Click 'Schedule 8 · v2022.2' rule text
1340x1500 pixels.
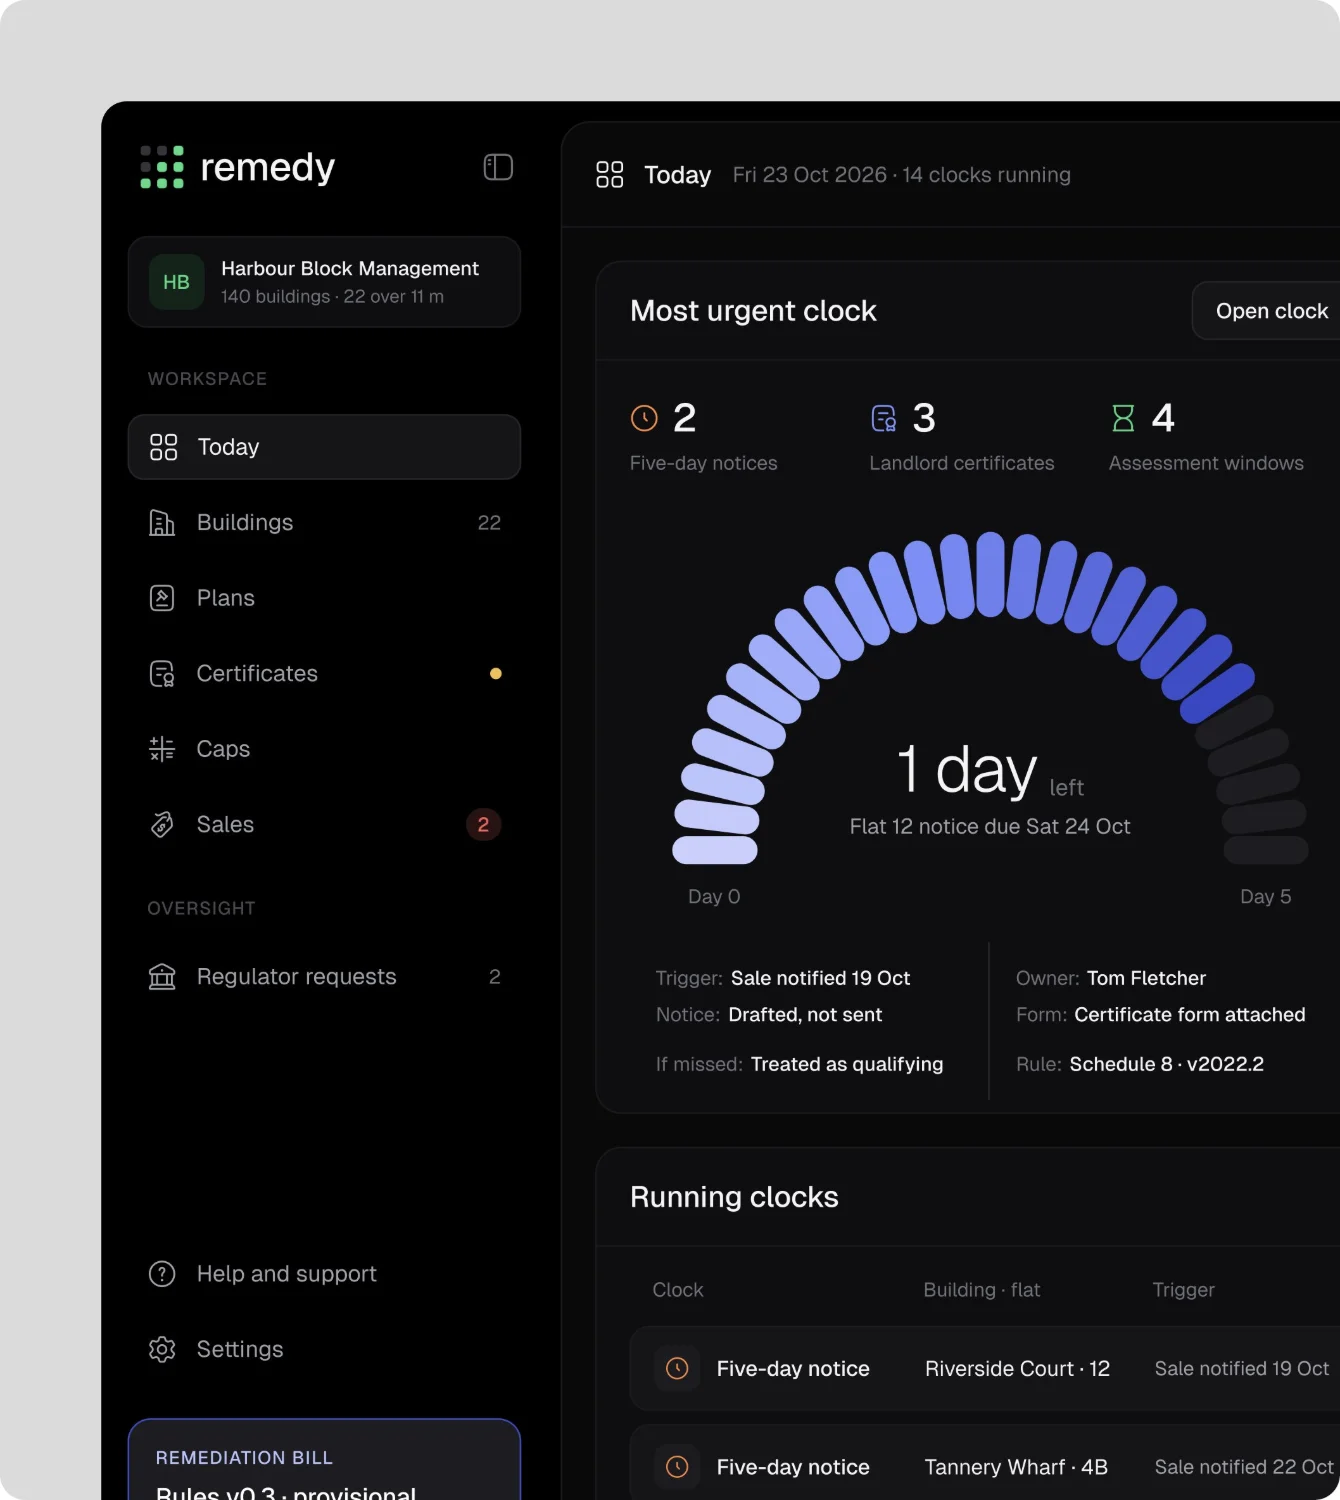pos(1167,1064)
